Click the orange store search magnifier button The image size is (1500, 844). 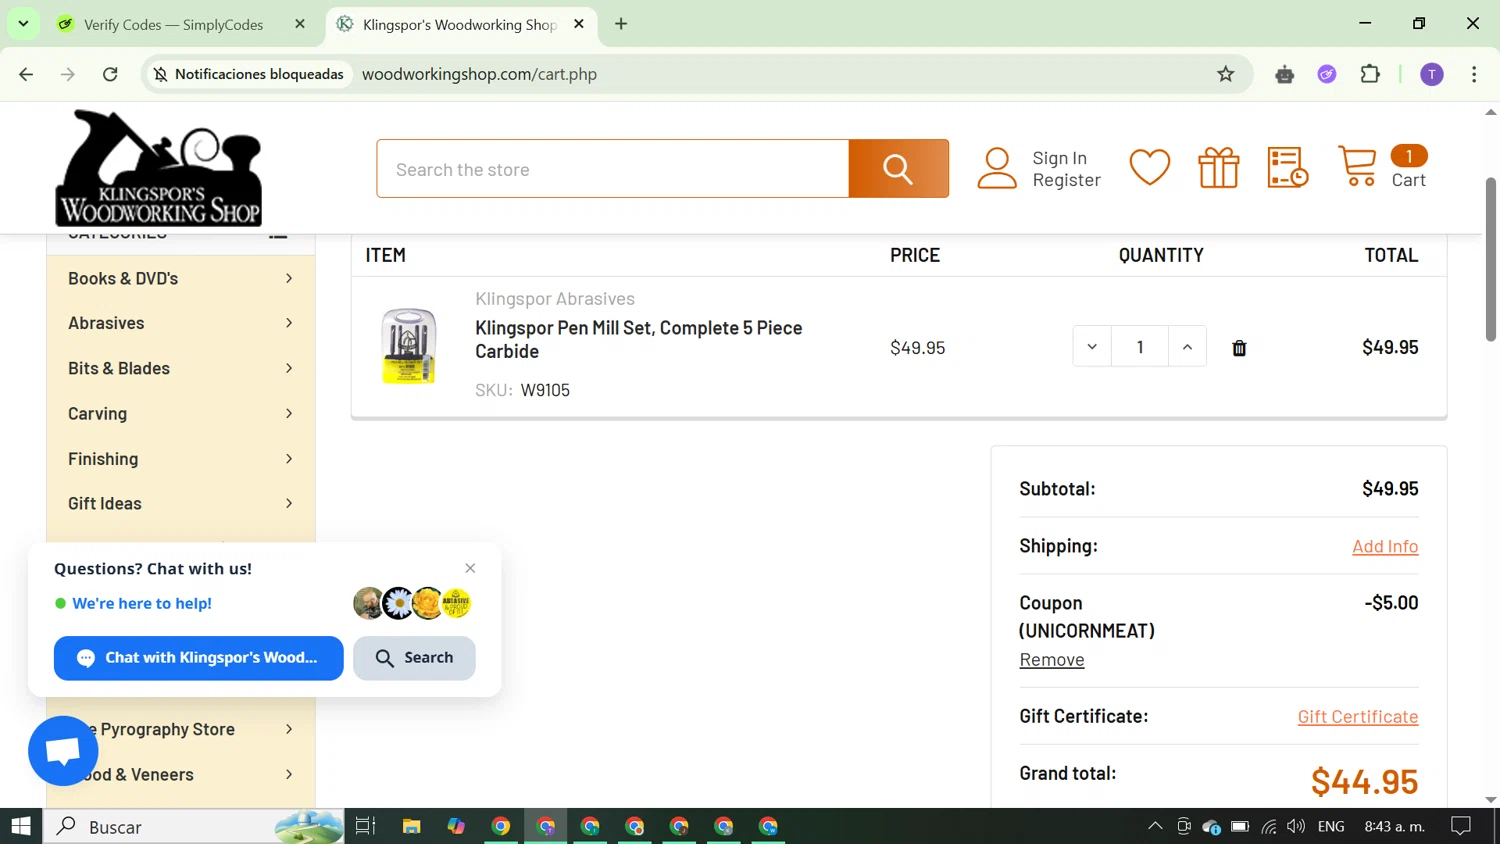point(898,169)
